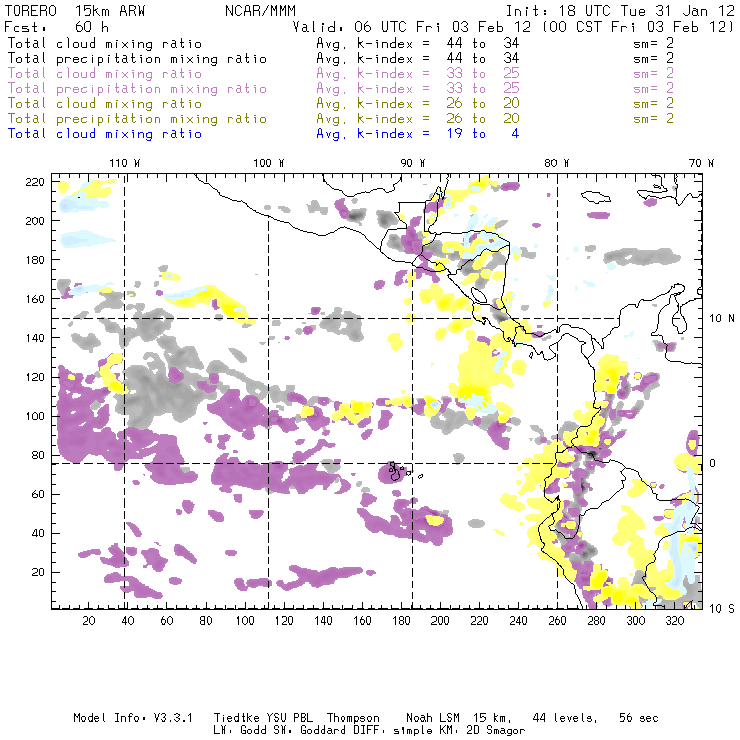Click the '90 W' longitude label

click(412, 163)
